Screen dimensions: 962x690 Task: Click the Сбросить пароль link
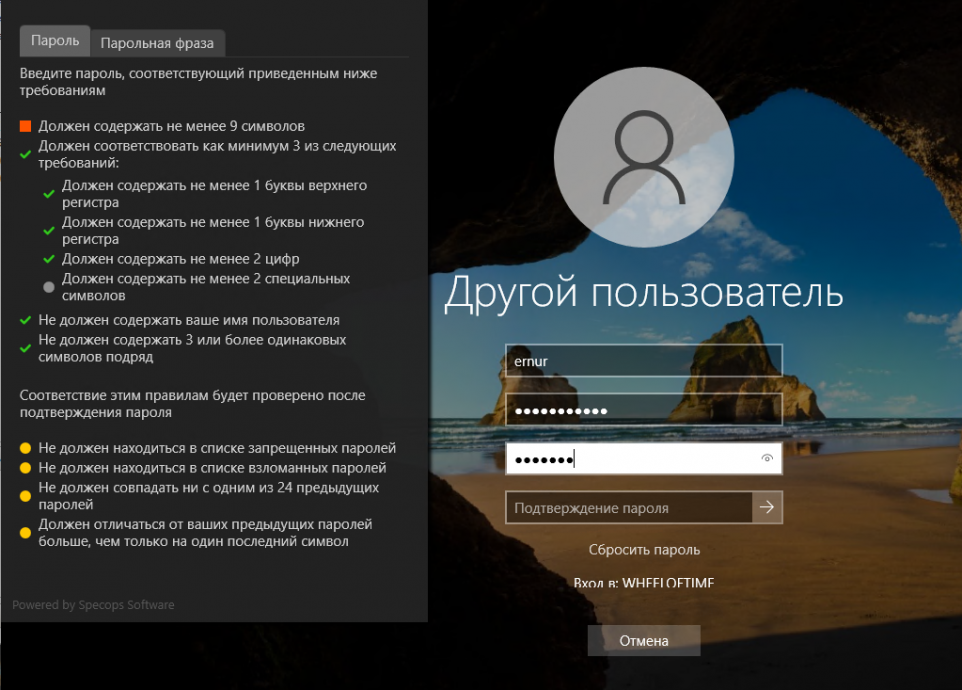644,550
